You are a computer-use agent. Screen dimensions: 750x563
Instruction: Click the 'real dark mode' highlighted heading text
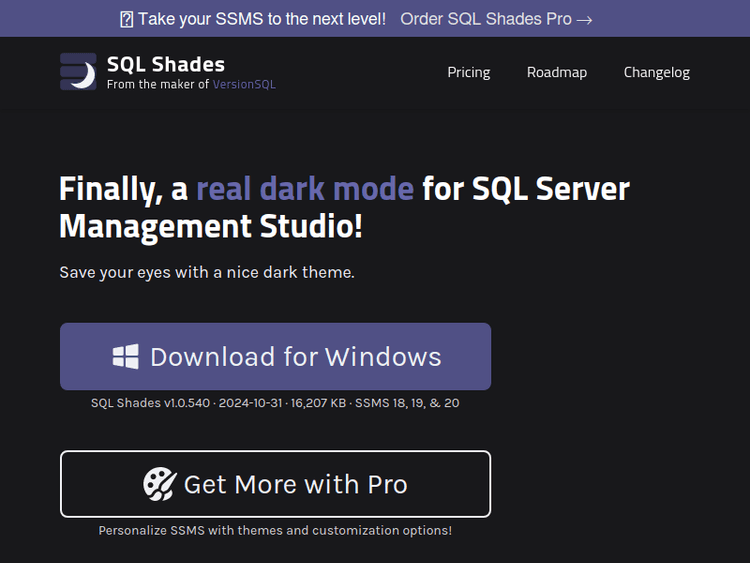(x=305, y=188)
